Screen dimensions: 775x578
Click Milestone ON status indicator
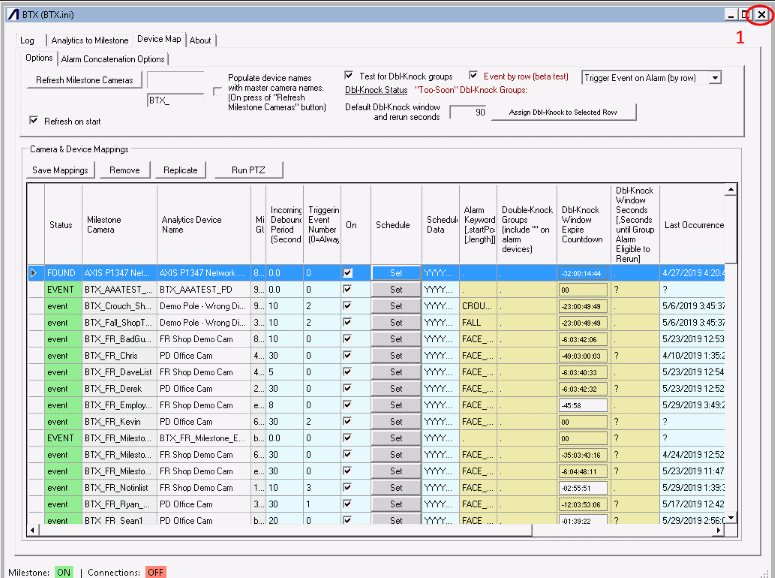point(63,572)
